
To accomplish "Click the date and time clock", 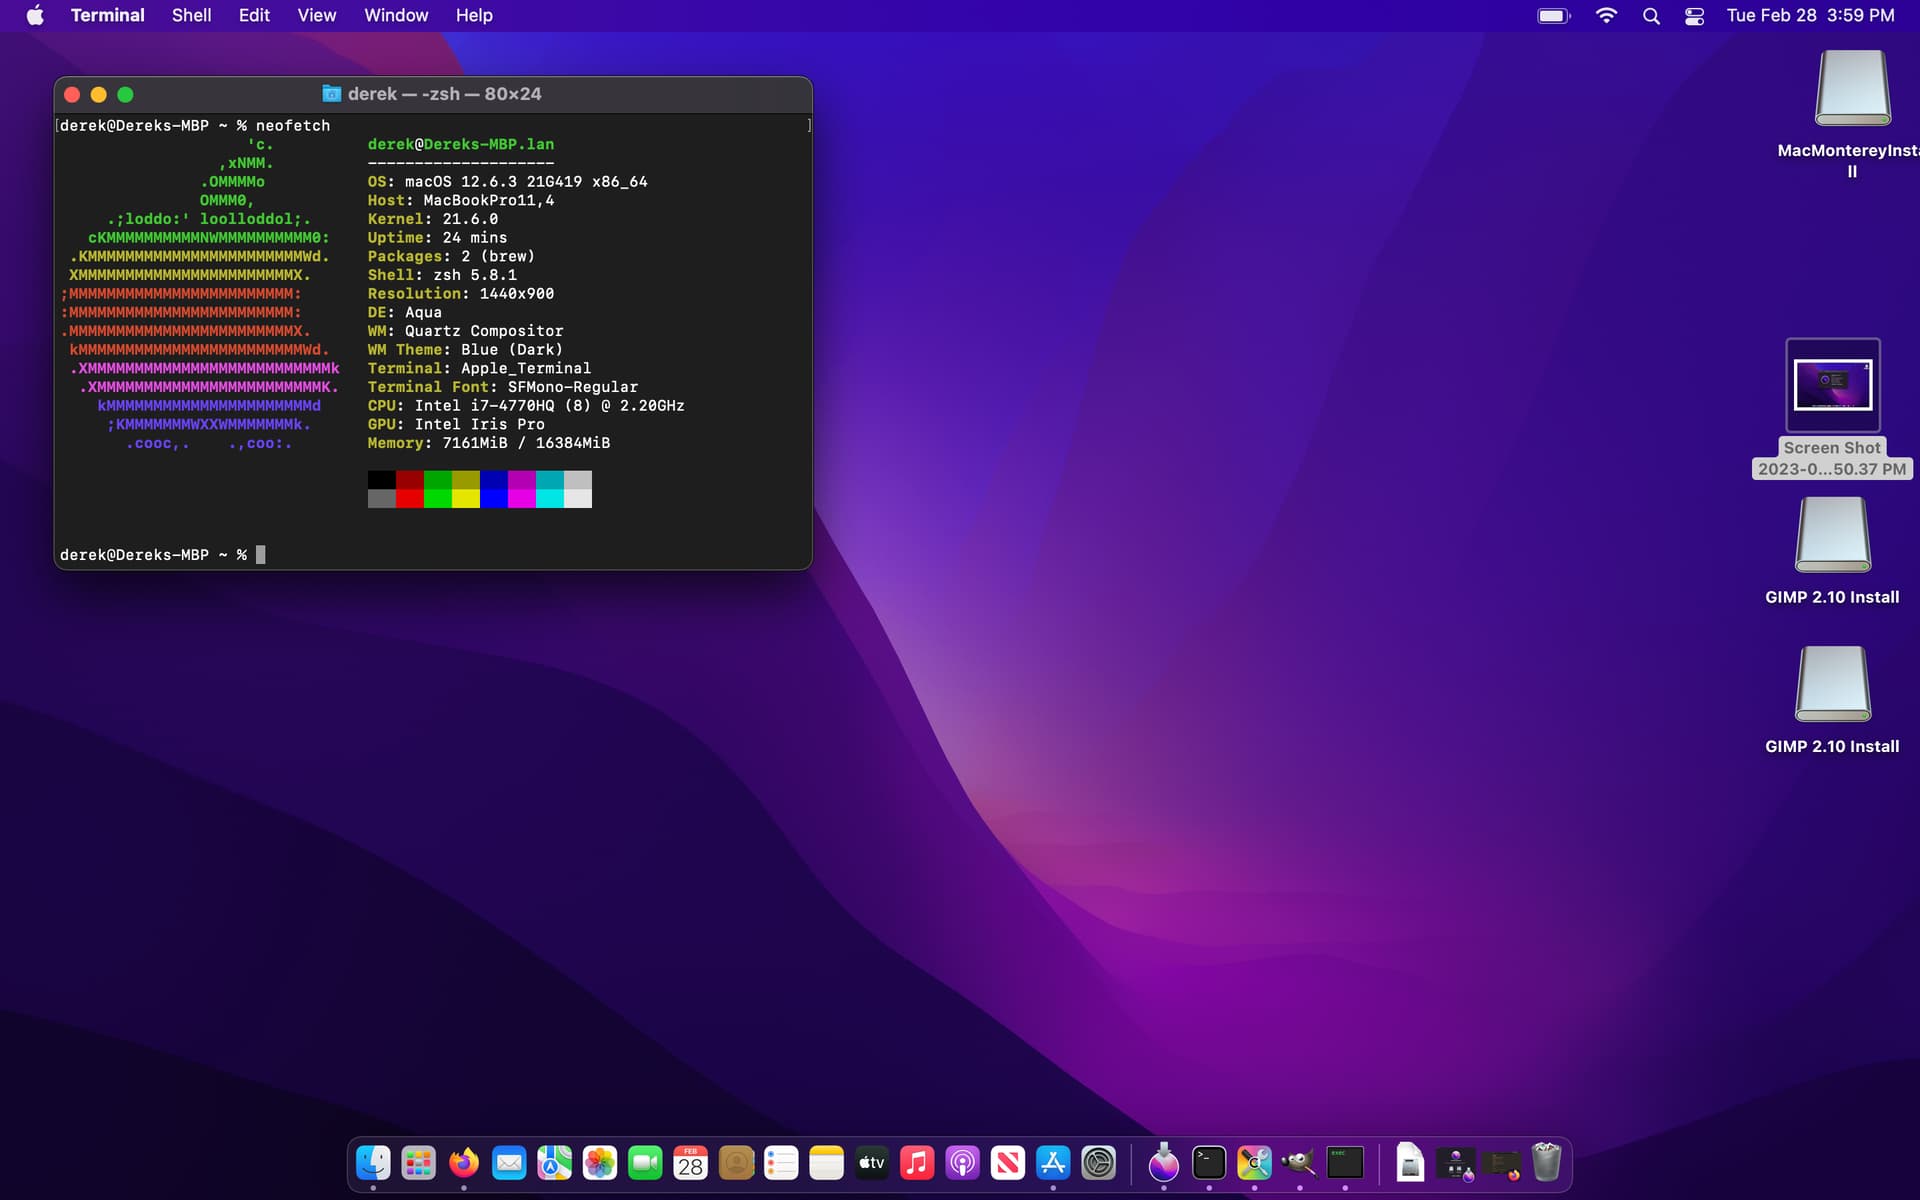I will (1810, 15).
